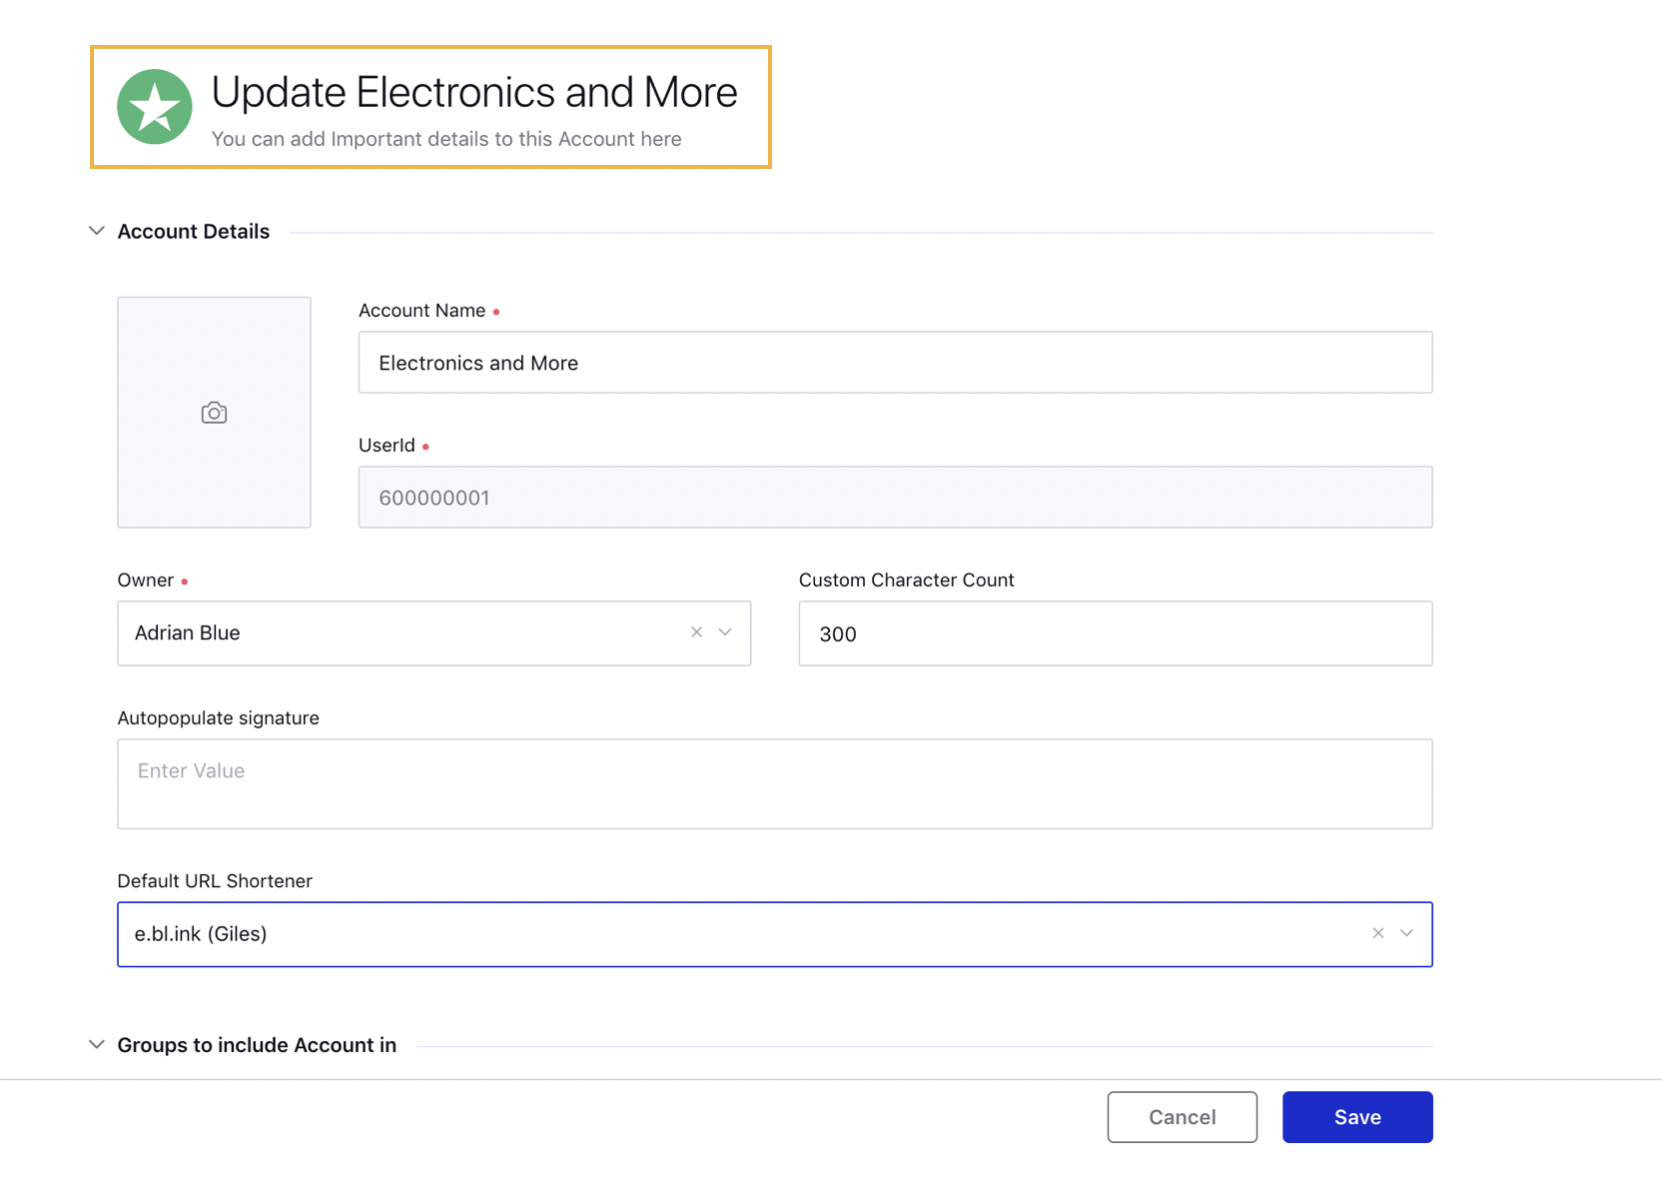1662x1200 pixels.
Task: Collapse Groups to include Account in
Action: (96, 1044)
